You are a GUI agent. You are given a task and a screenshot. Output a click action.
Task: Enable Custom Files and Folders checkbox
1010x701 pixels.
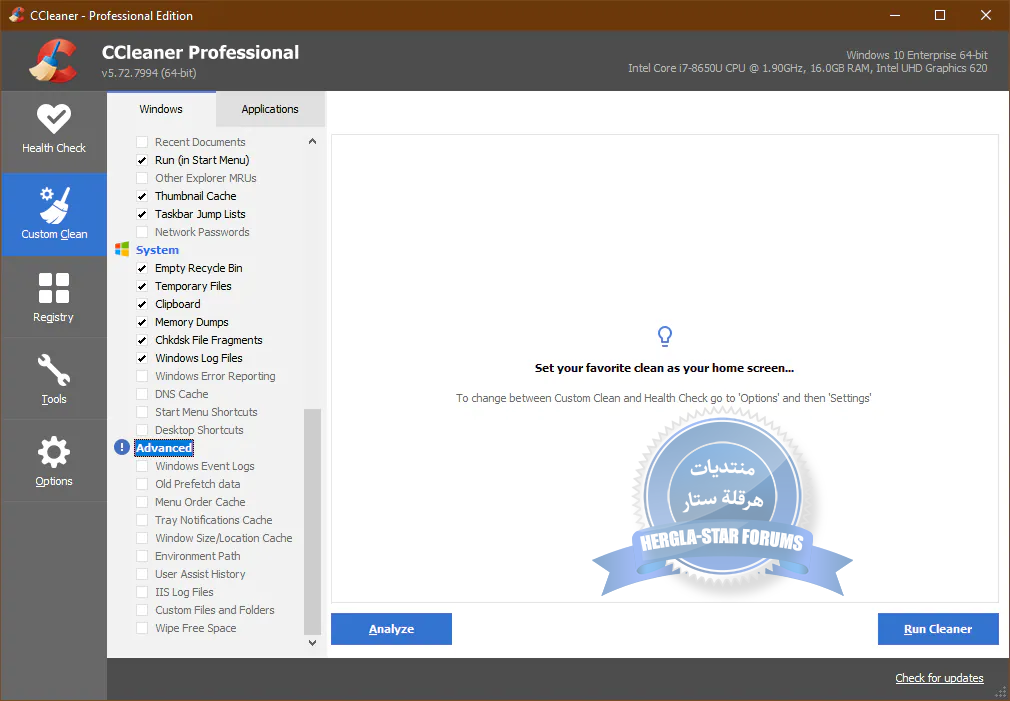[142, 610]
